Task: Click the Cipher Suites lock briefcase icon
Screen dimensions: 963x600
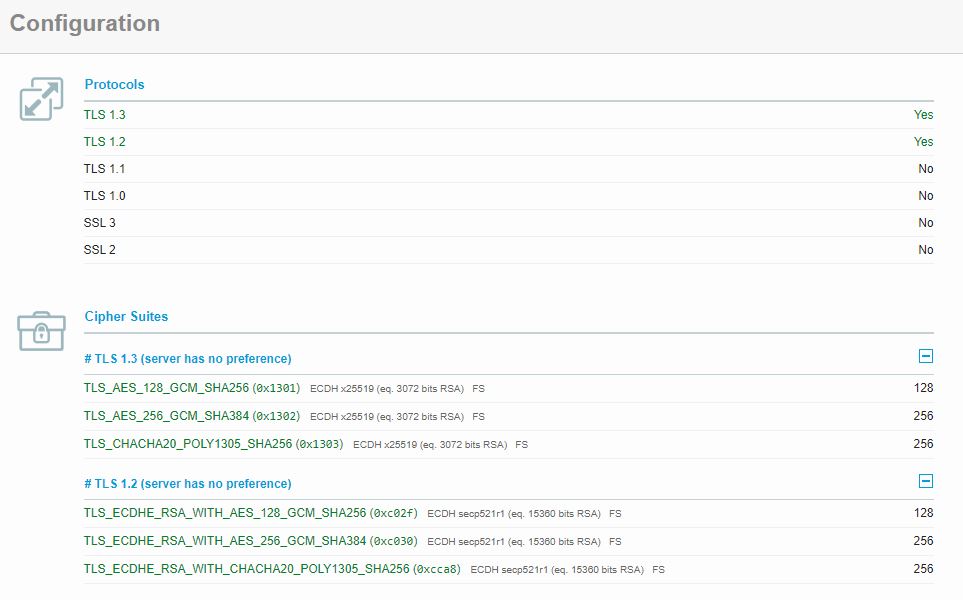Action: (41, 331)
